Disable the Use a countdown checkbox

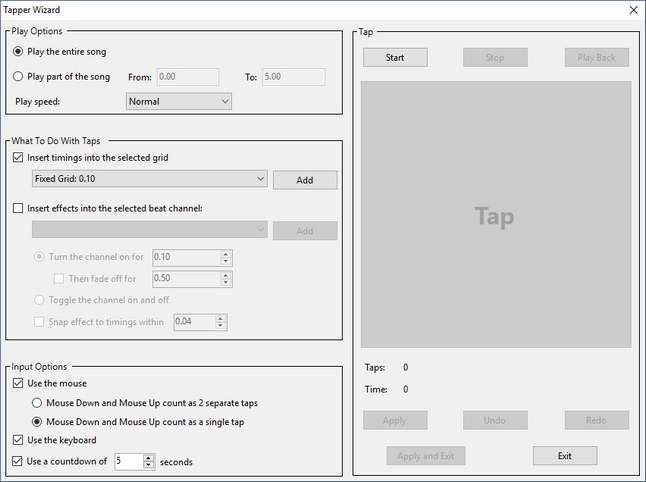(x=18, y=461)
